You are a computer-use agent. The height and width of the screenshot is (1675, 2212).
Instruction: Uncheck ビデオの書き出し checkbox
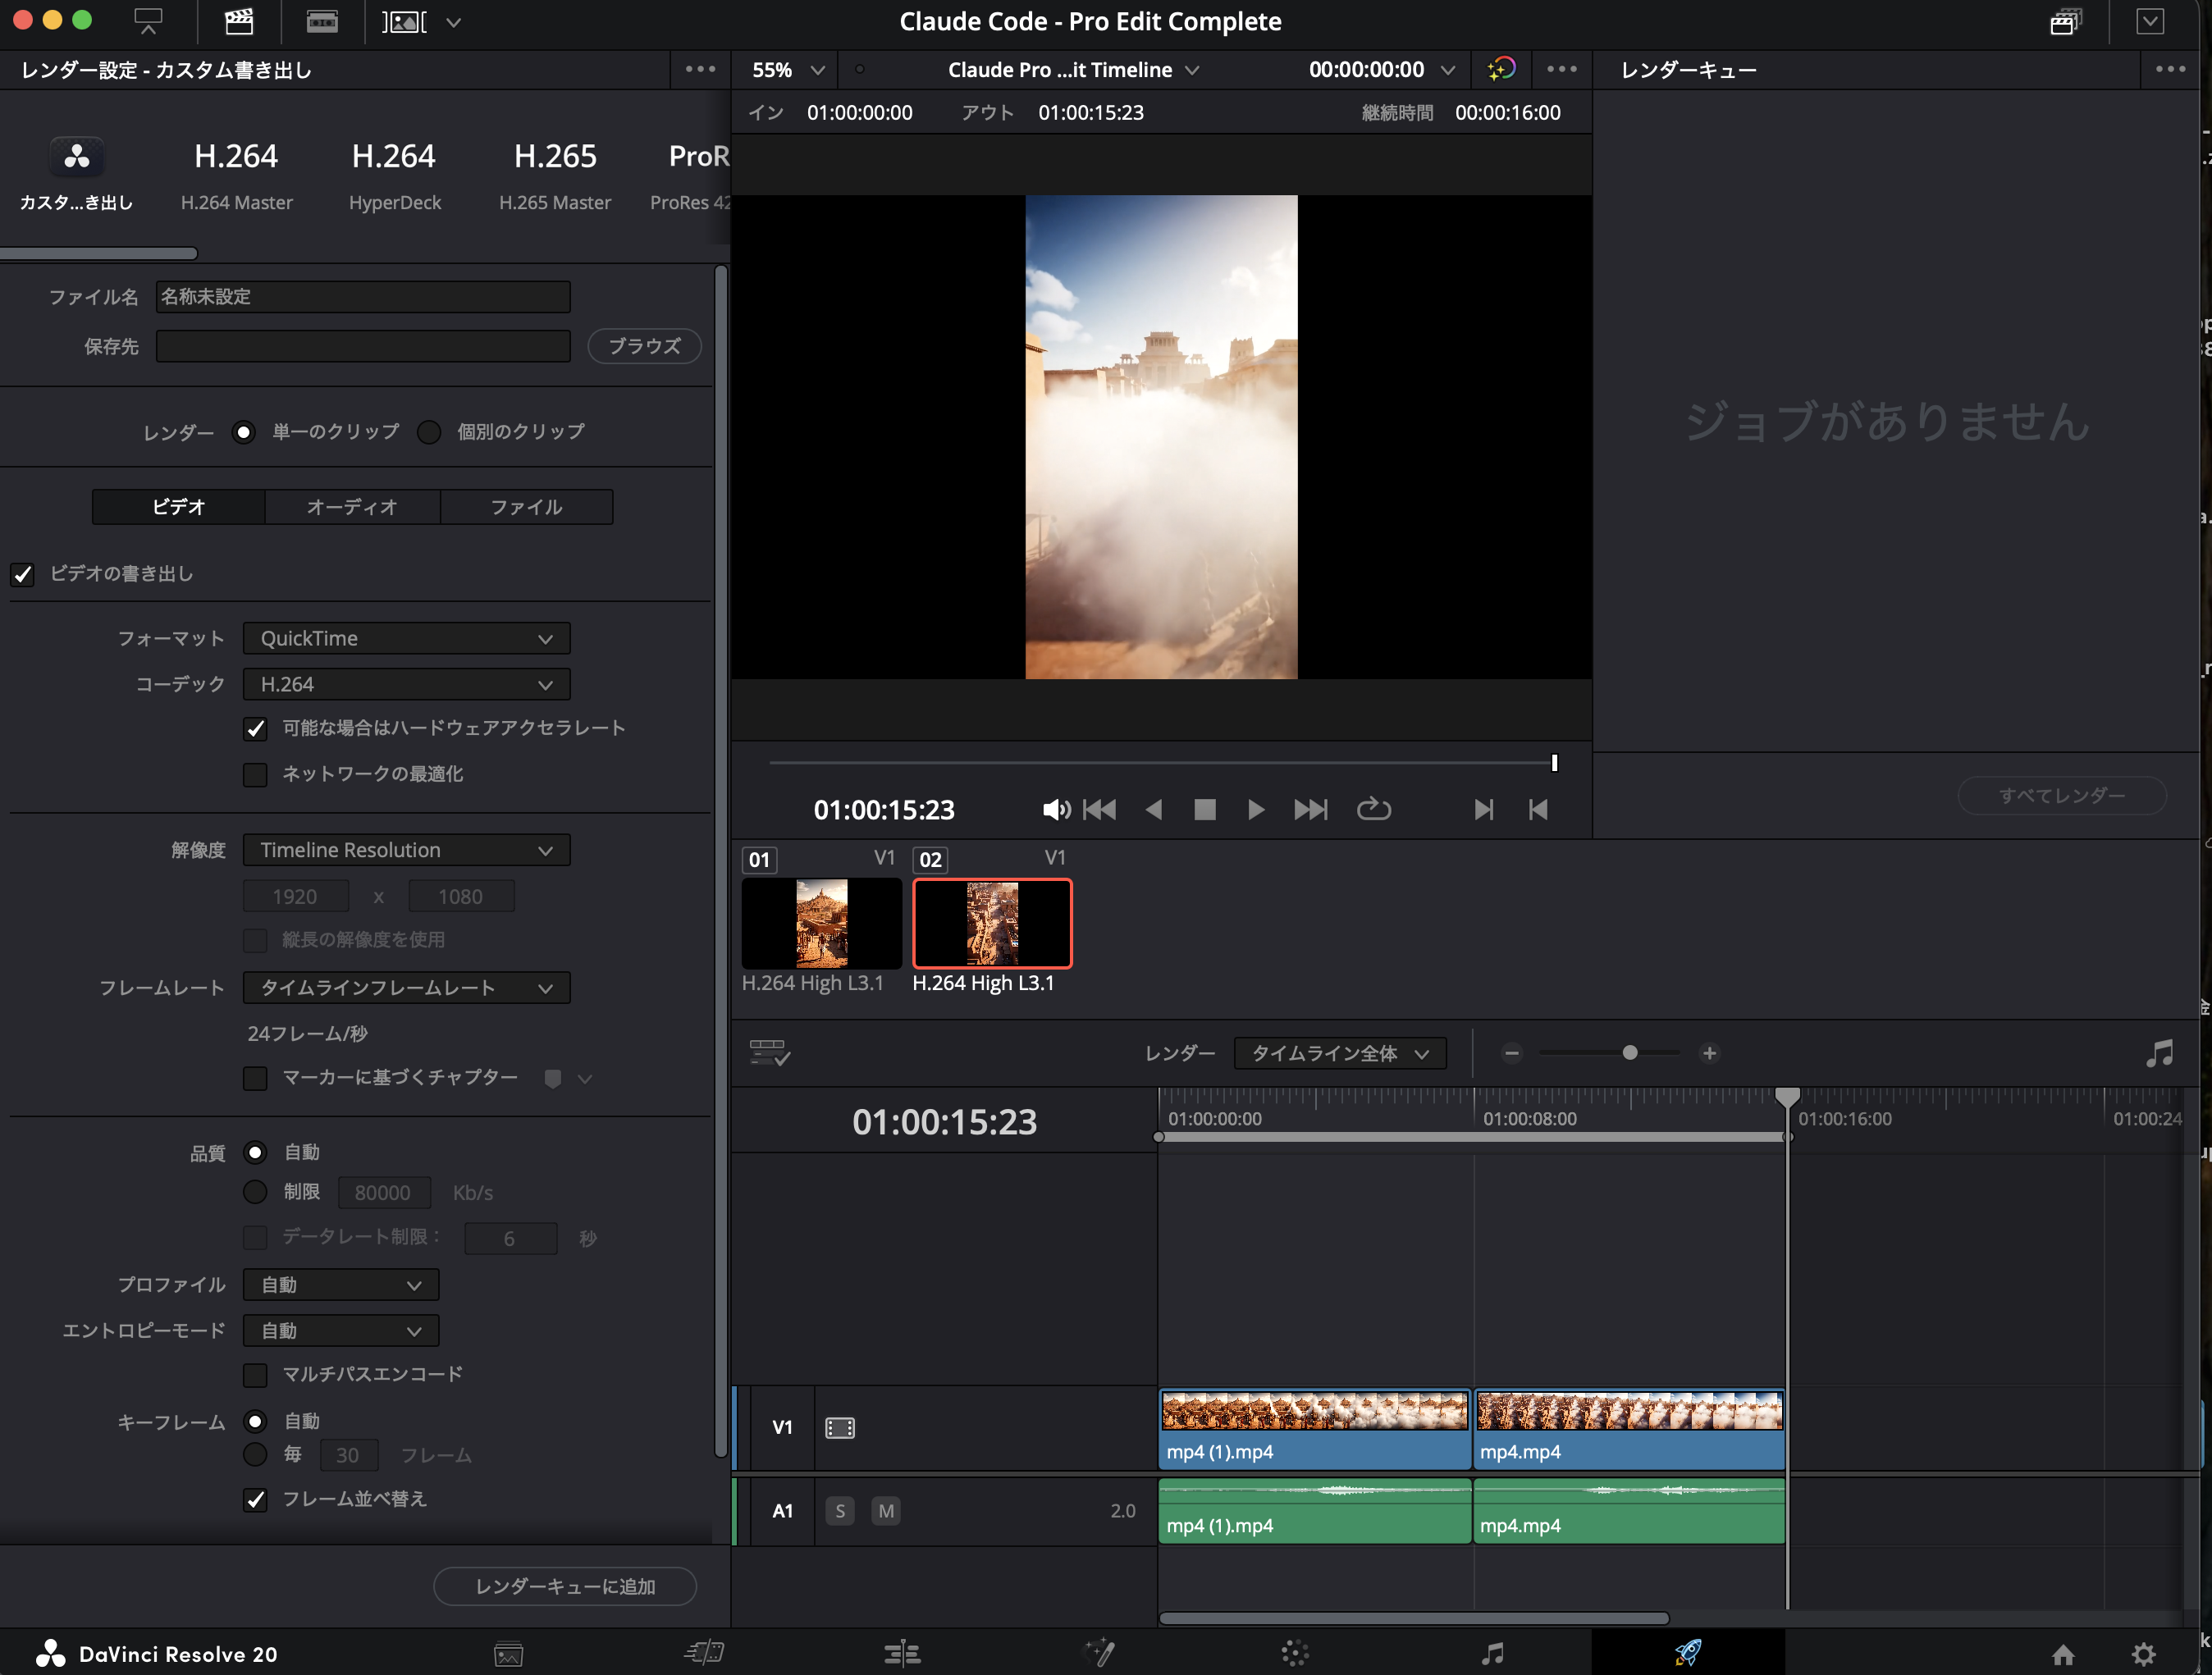23,574
